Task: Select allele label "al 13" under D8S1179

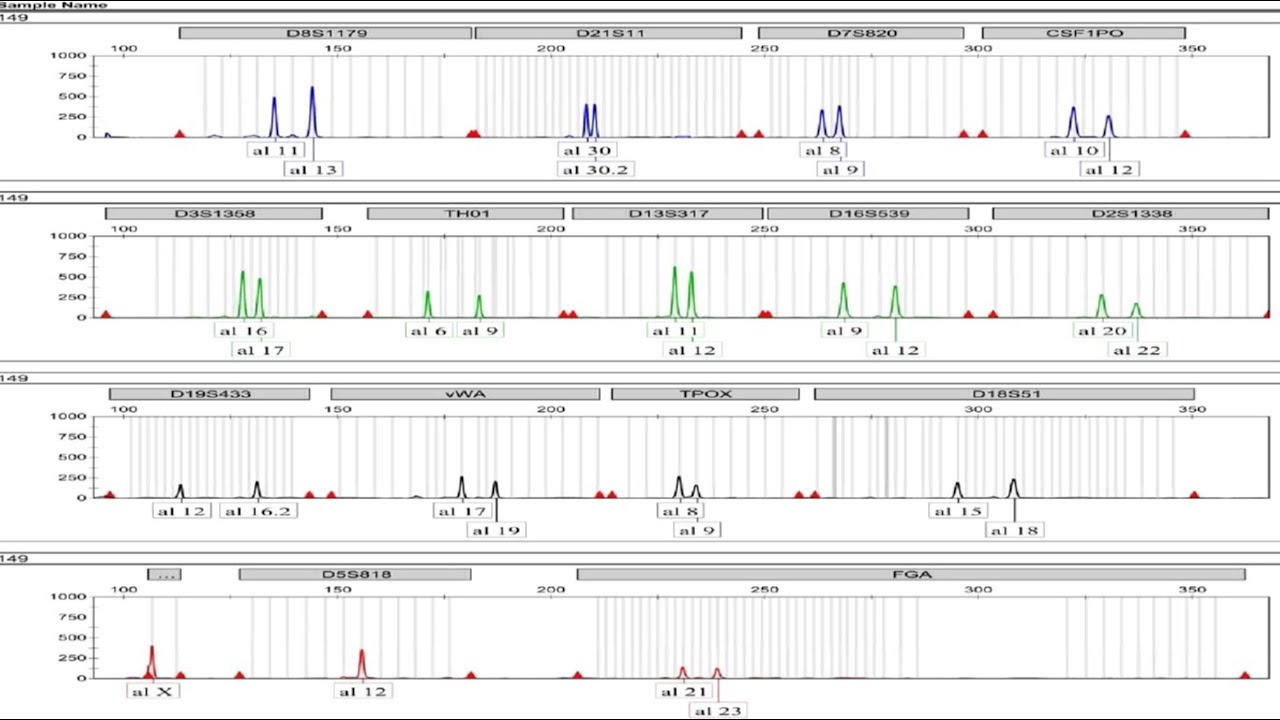Action: tap(313, 170)
